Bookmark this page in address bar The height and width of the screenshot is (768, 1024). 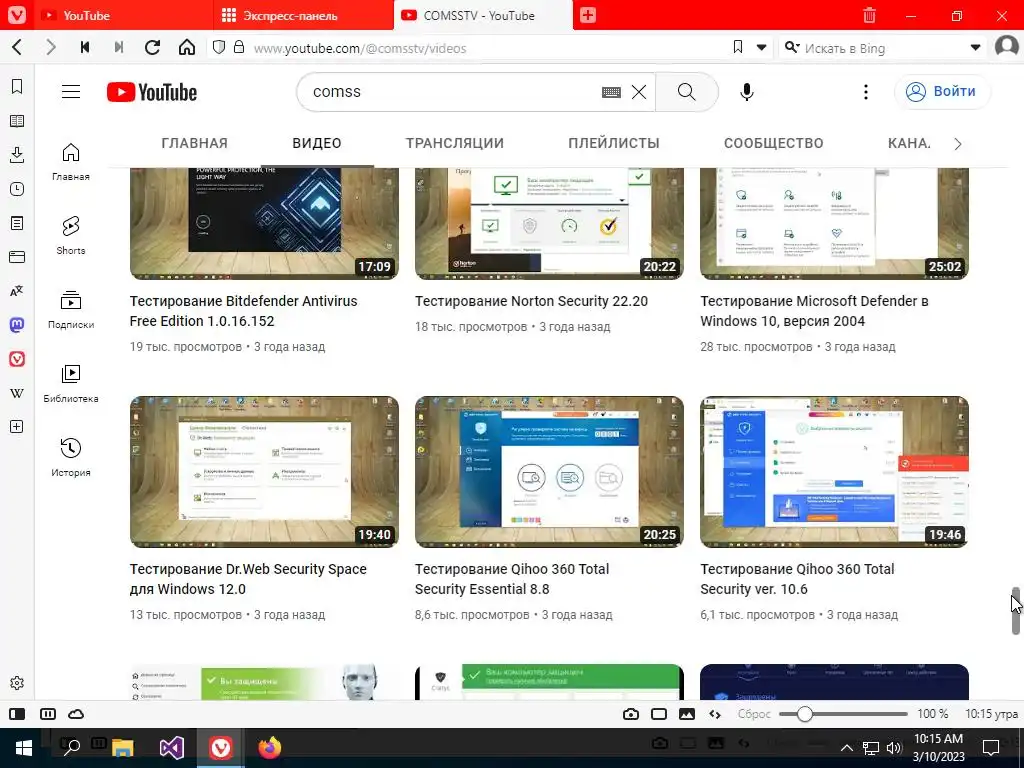pyautogui.click(x=738, y=47)
